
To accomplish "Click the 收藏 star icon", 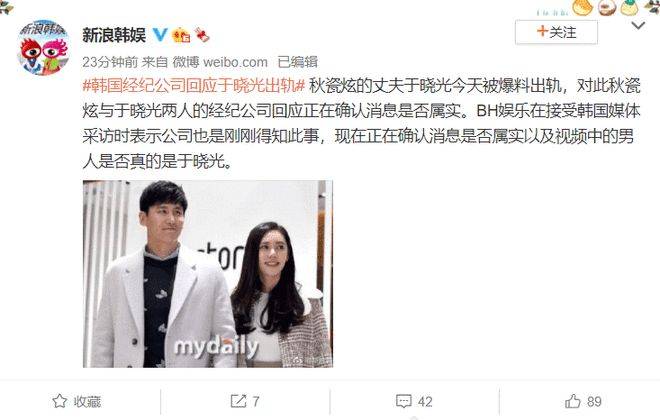I will (60, 401).
